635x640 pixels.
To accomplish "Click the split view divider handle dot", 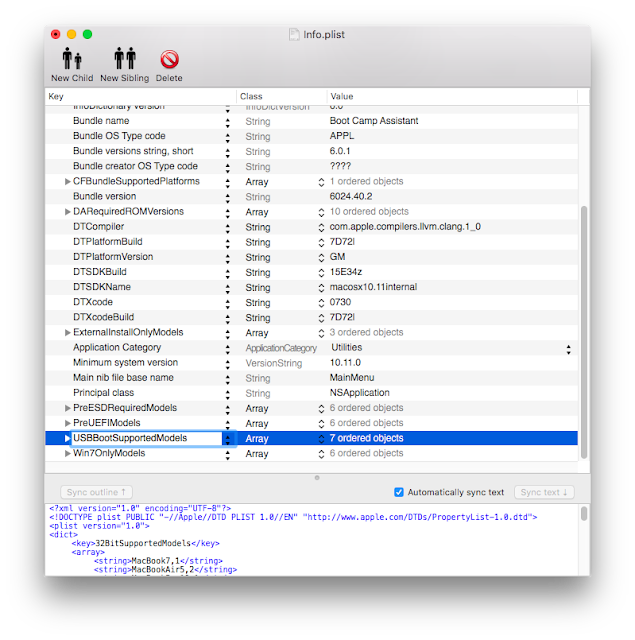I will coord(317,478).
